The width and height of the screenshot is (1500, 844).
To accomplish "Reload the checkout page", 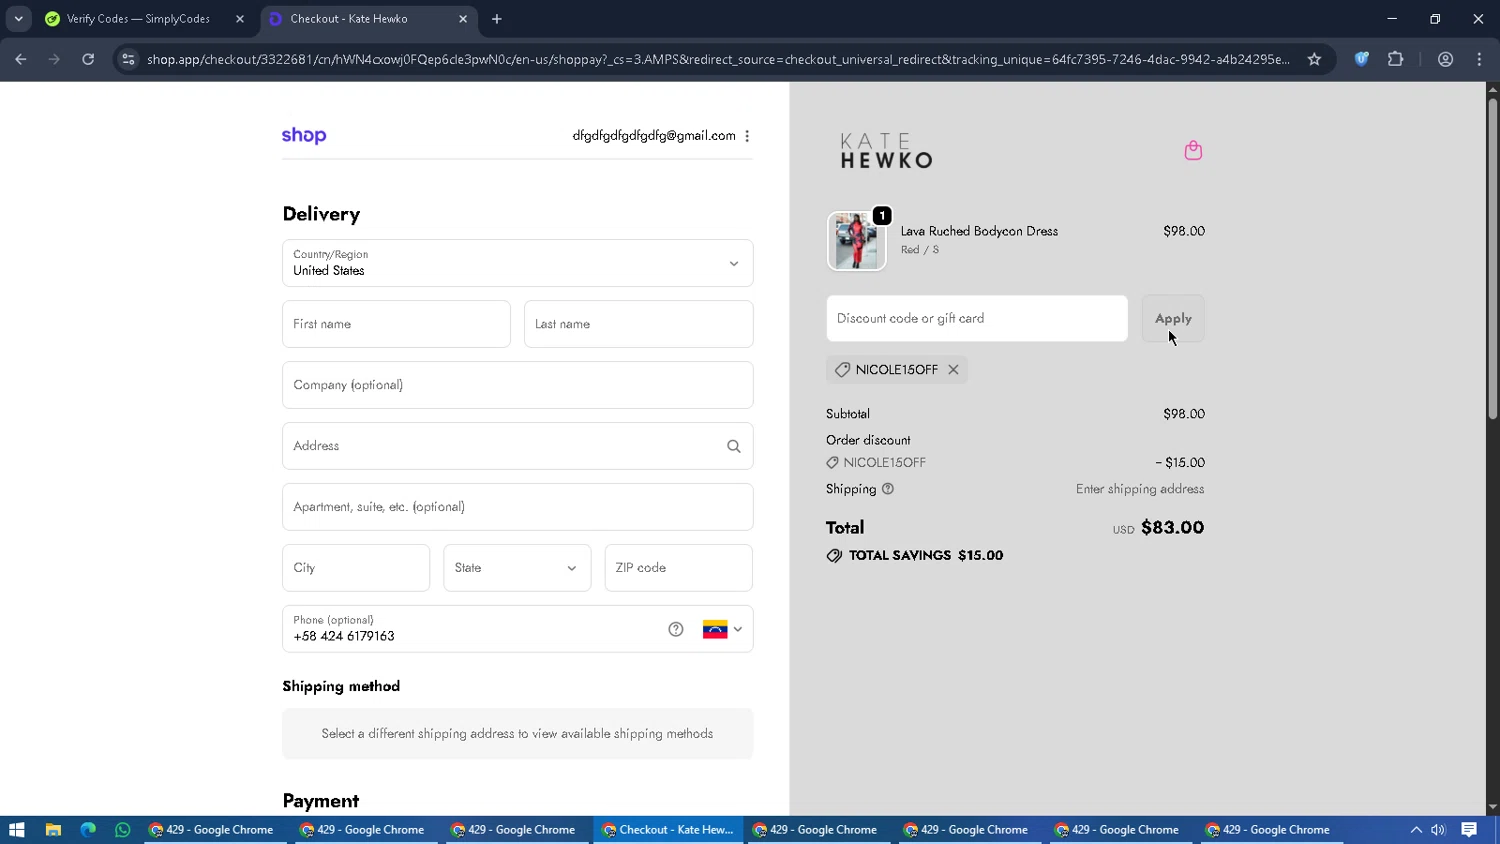I will (88, 59).
